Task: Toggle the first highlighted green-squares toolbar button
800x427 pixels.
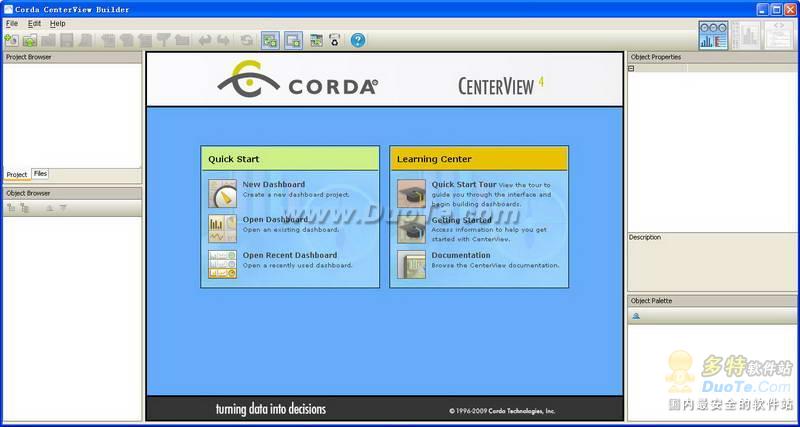Action: (x=270, y=41)
